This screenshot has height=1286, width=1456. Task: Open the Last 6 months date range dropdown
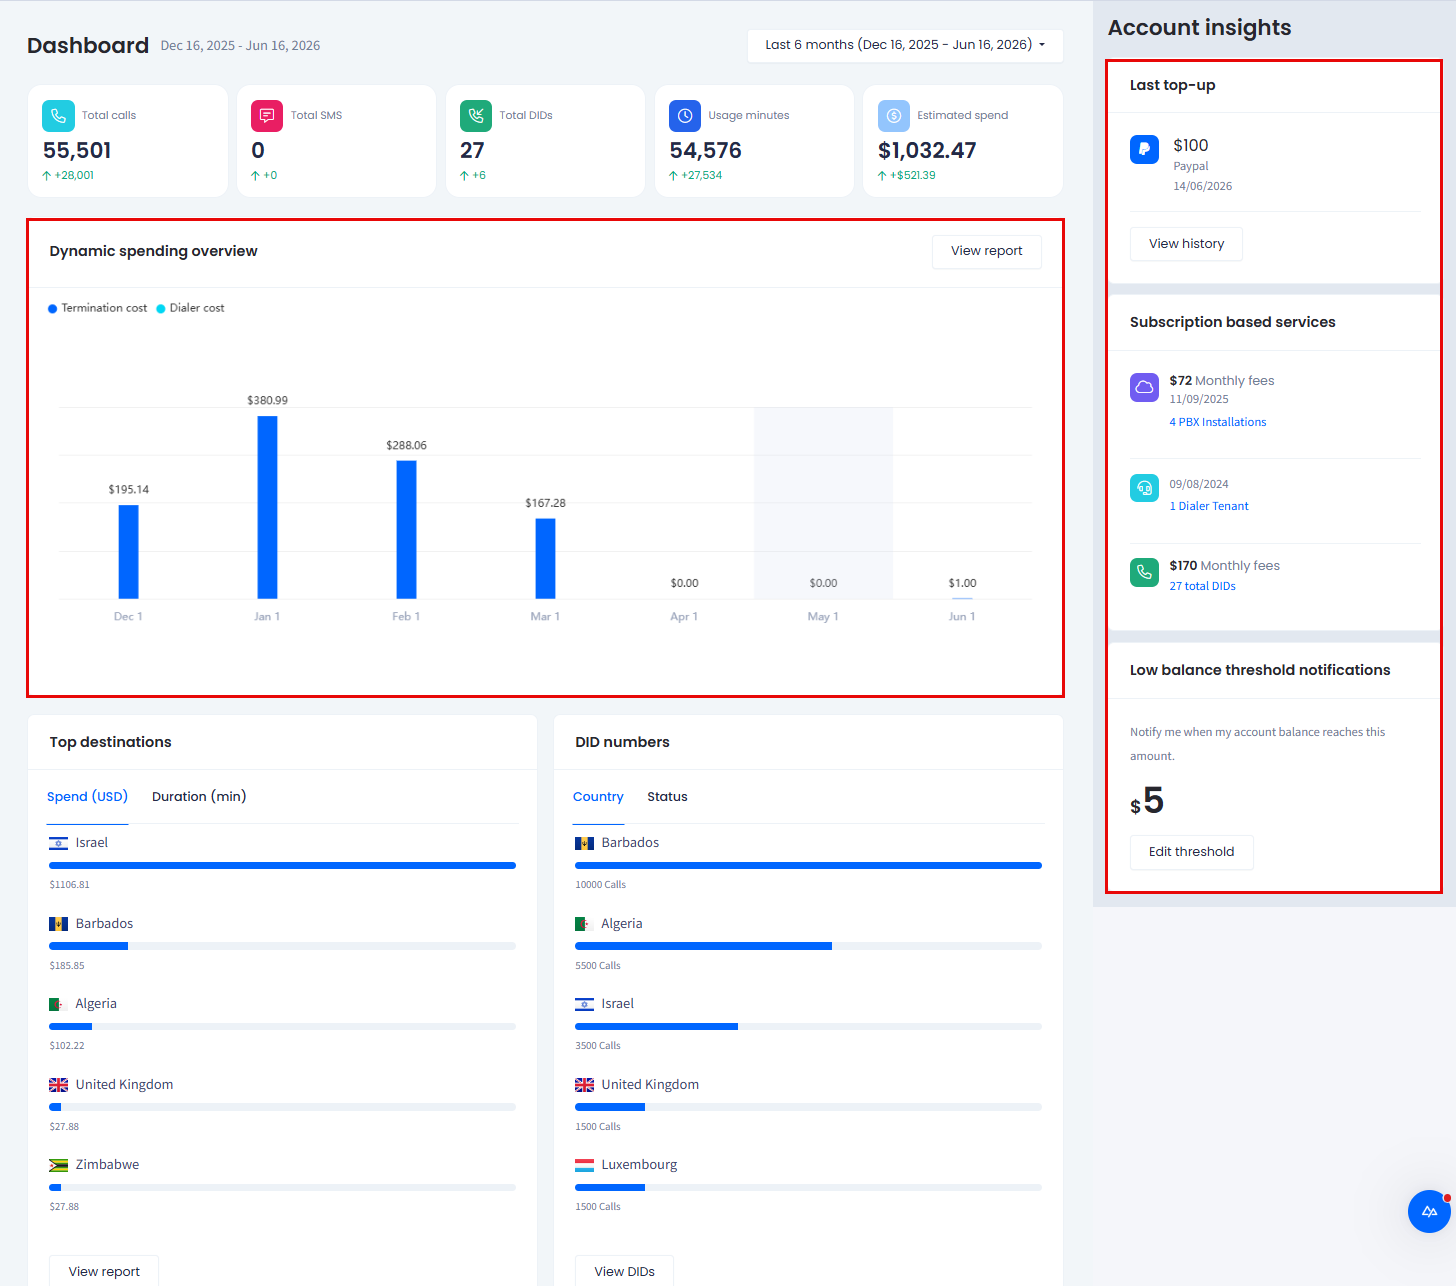click(905, 45)
